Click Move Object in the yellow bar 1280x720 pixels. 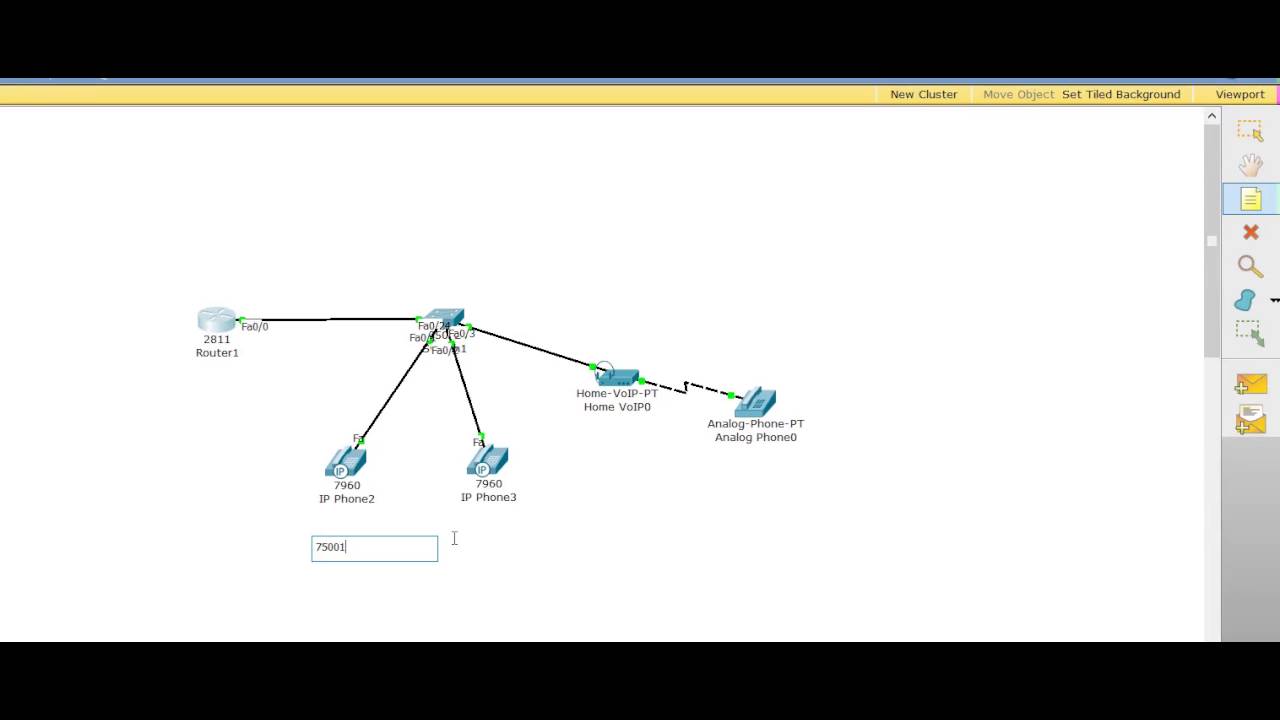(x=1018, y=94)
